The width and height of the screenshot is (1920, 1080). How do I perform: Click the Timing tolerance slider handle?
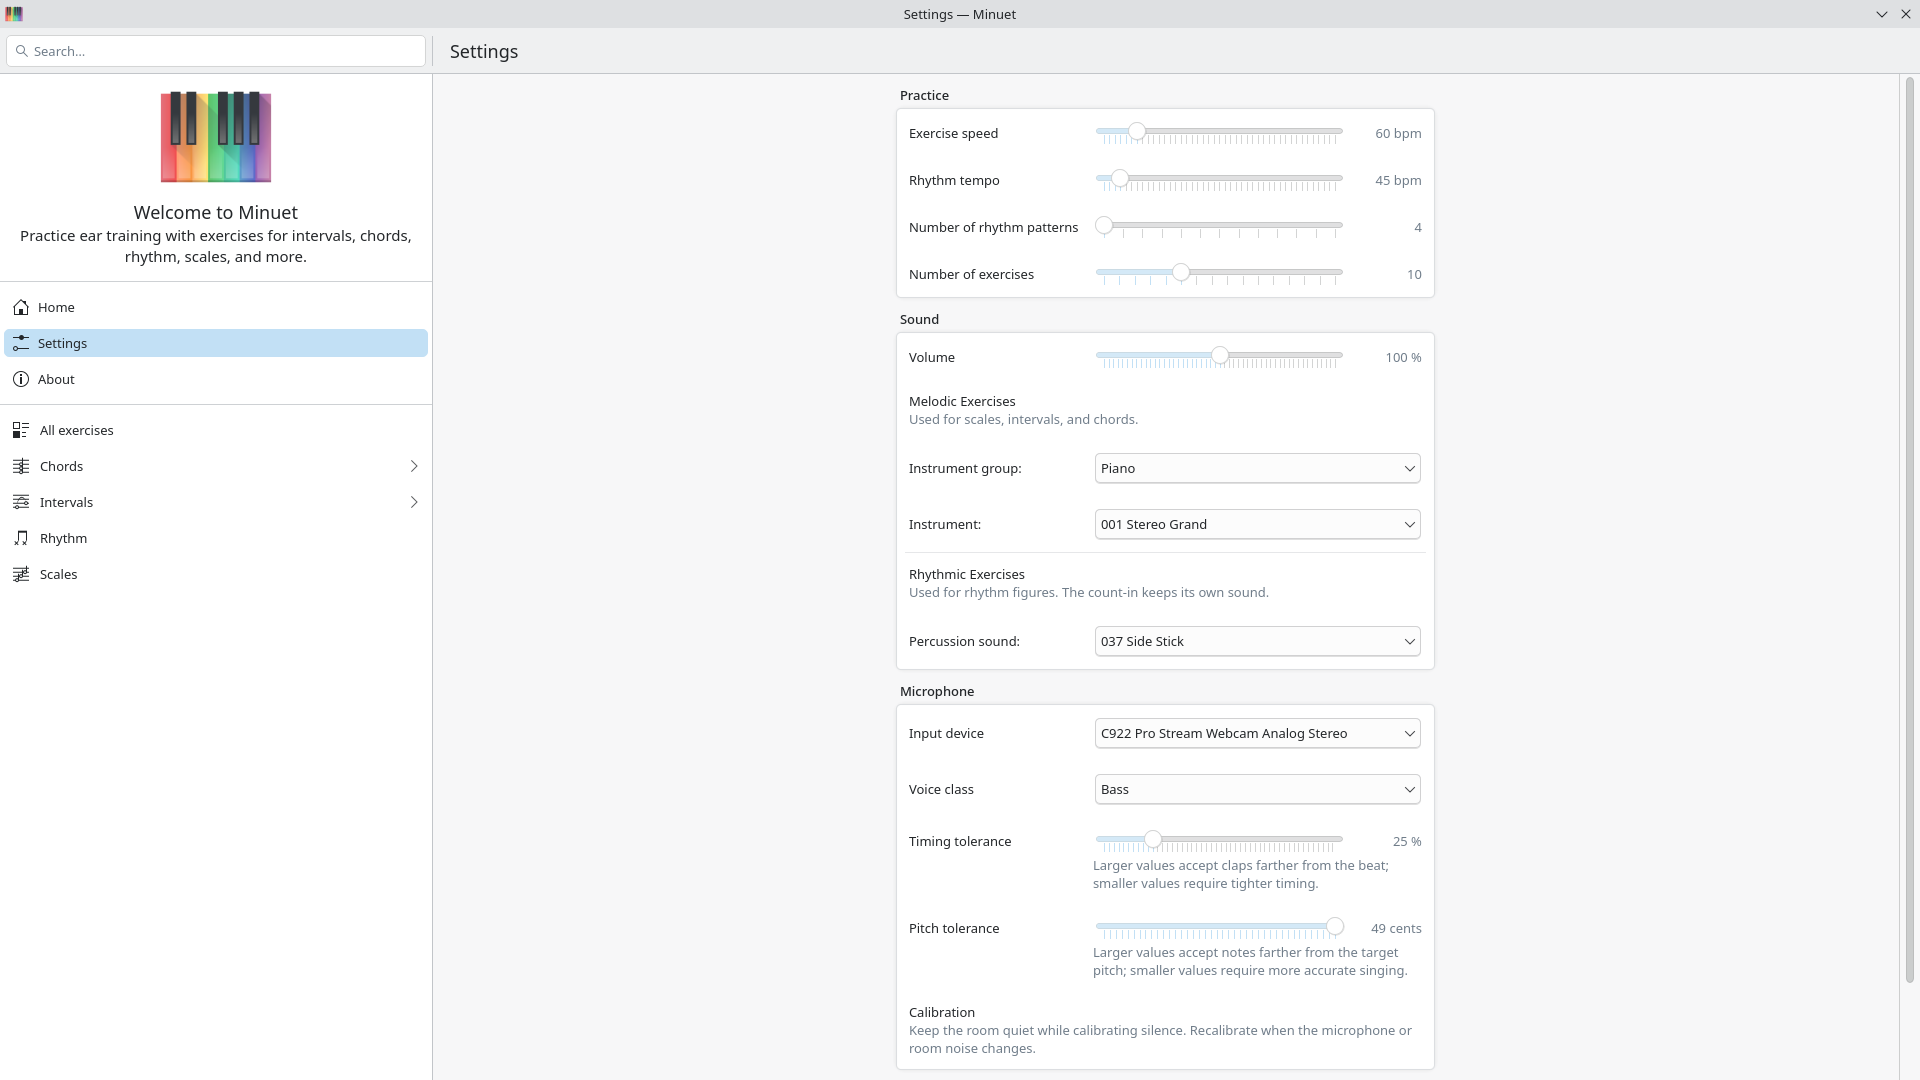[x=1153, y=839]
